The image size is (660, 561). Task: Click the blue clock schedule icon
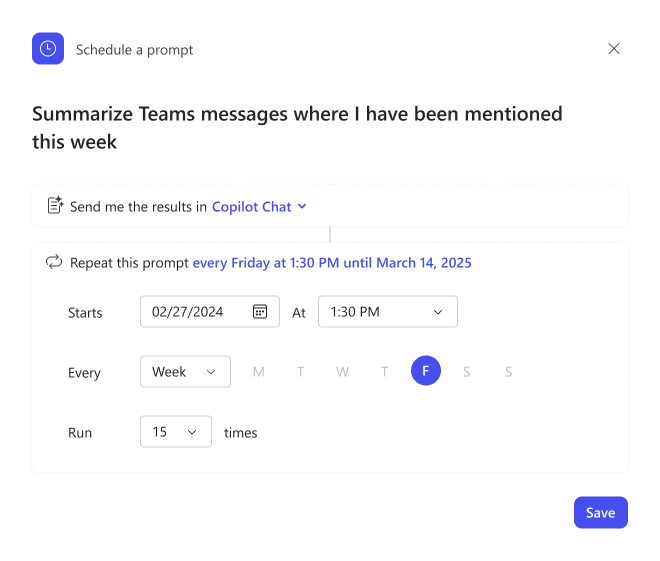pos(48,48)
